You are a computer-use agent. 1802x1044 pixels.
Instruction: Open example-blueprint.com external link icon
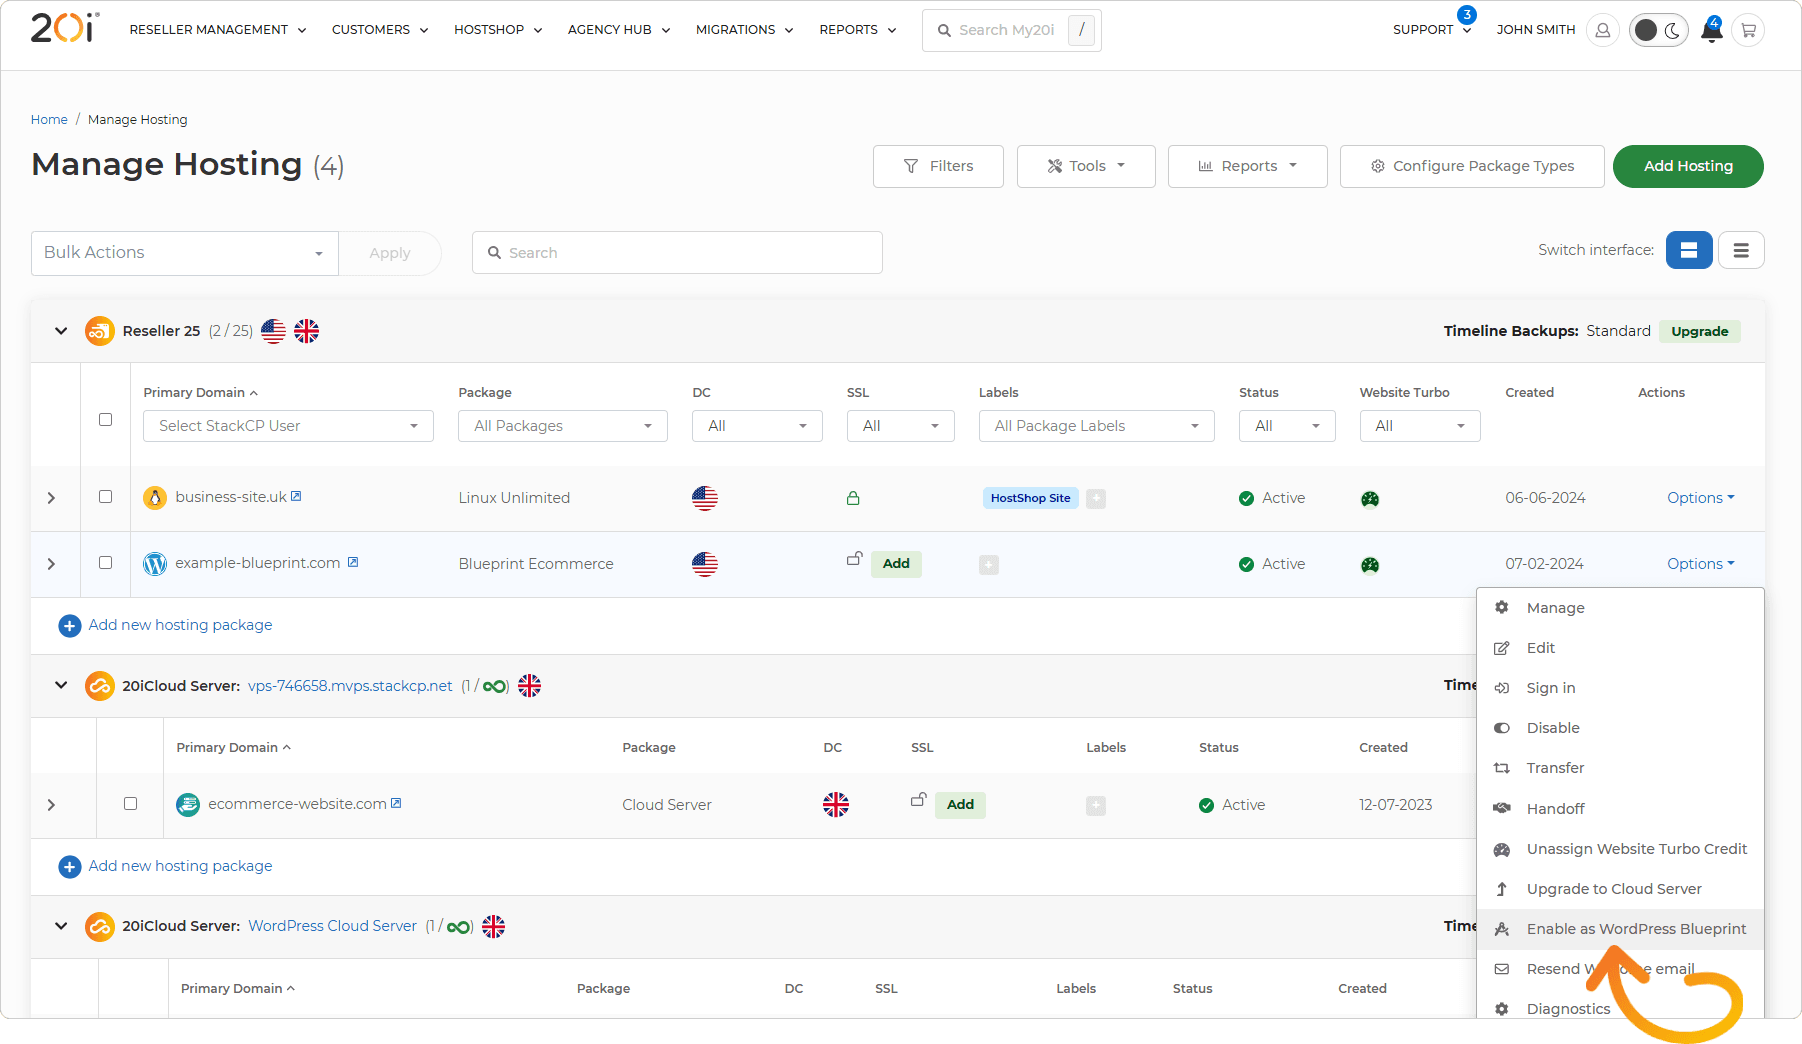[353, 562]
